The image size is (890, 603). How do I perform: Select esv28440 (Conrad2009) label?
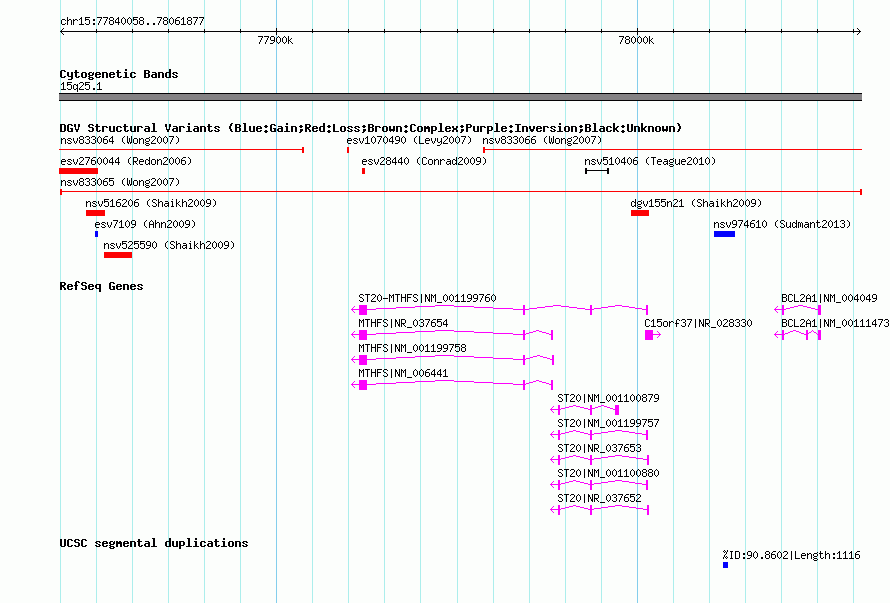tap(424, 161)
